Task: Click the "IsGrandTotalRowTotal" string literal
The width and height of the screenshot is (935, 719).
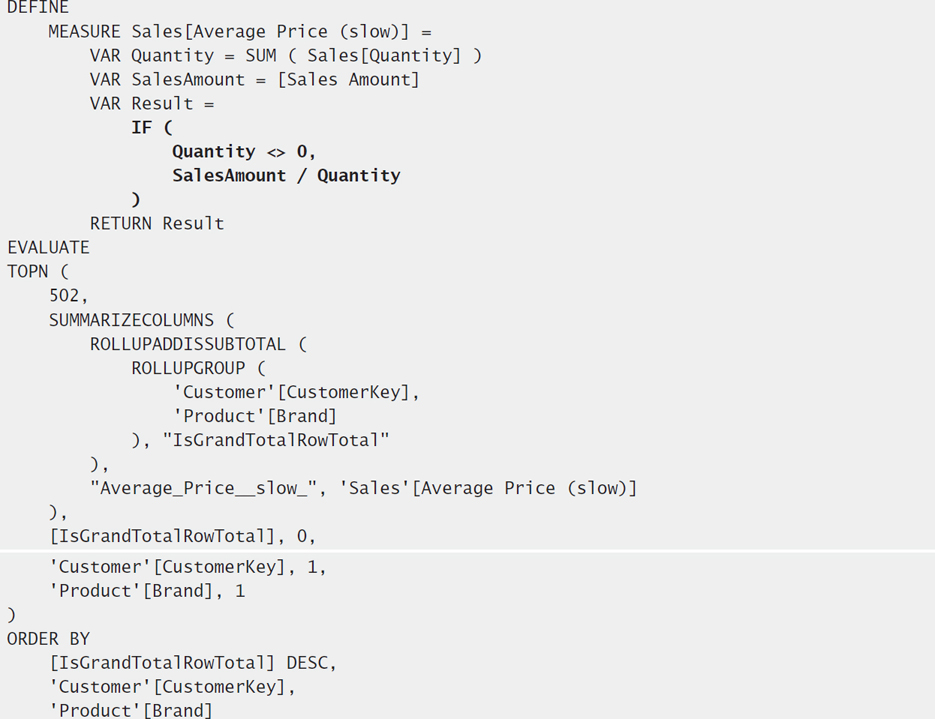Action: (x=276, y=440)
